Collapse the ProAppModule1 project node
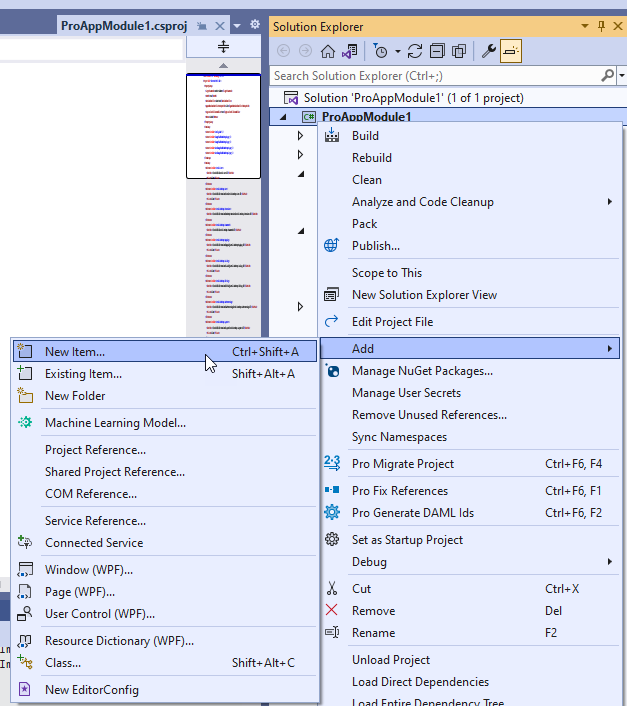The width and height of the screenshot is (627, 706). (282, 118)
